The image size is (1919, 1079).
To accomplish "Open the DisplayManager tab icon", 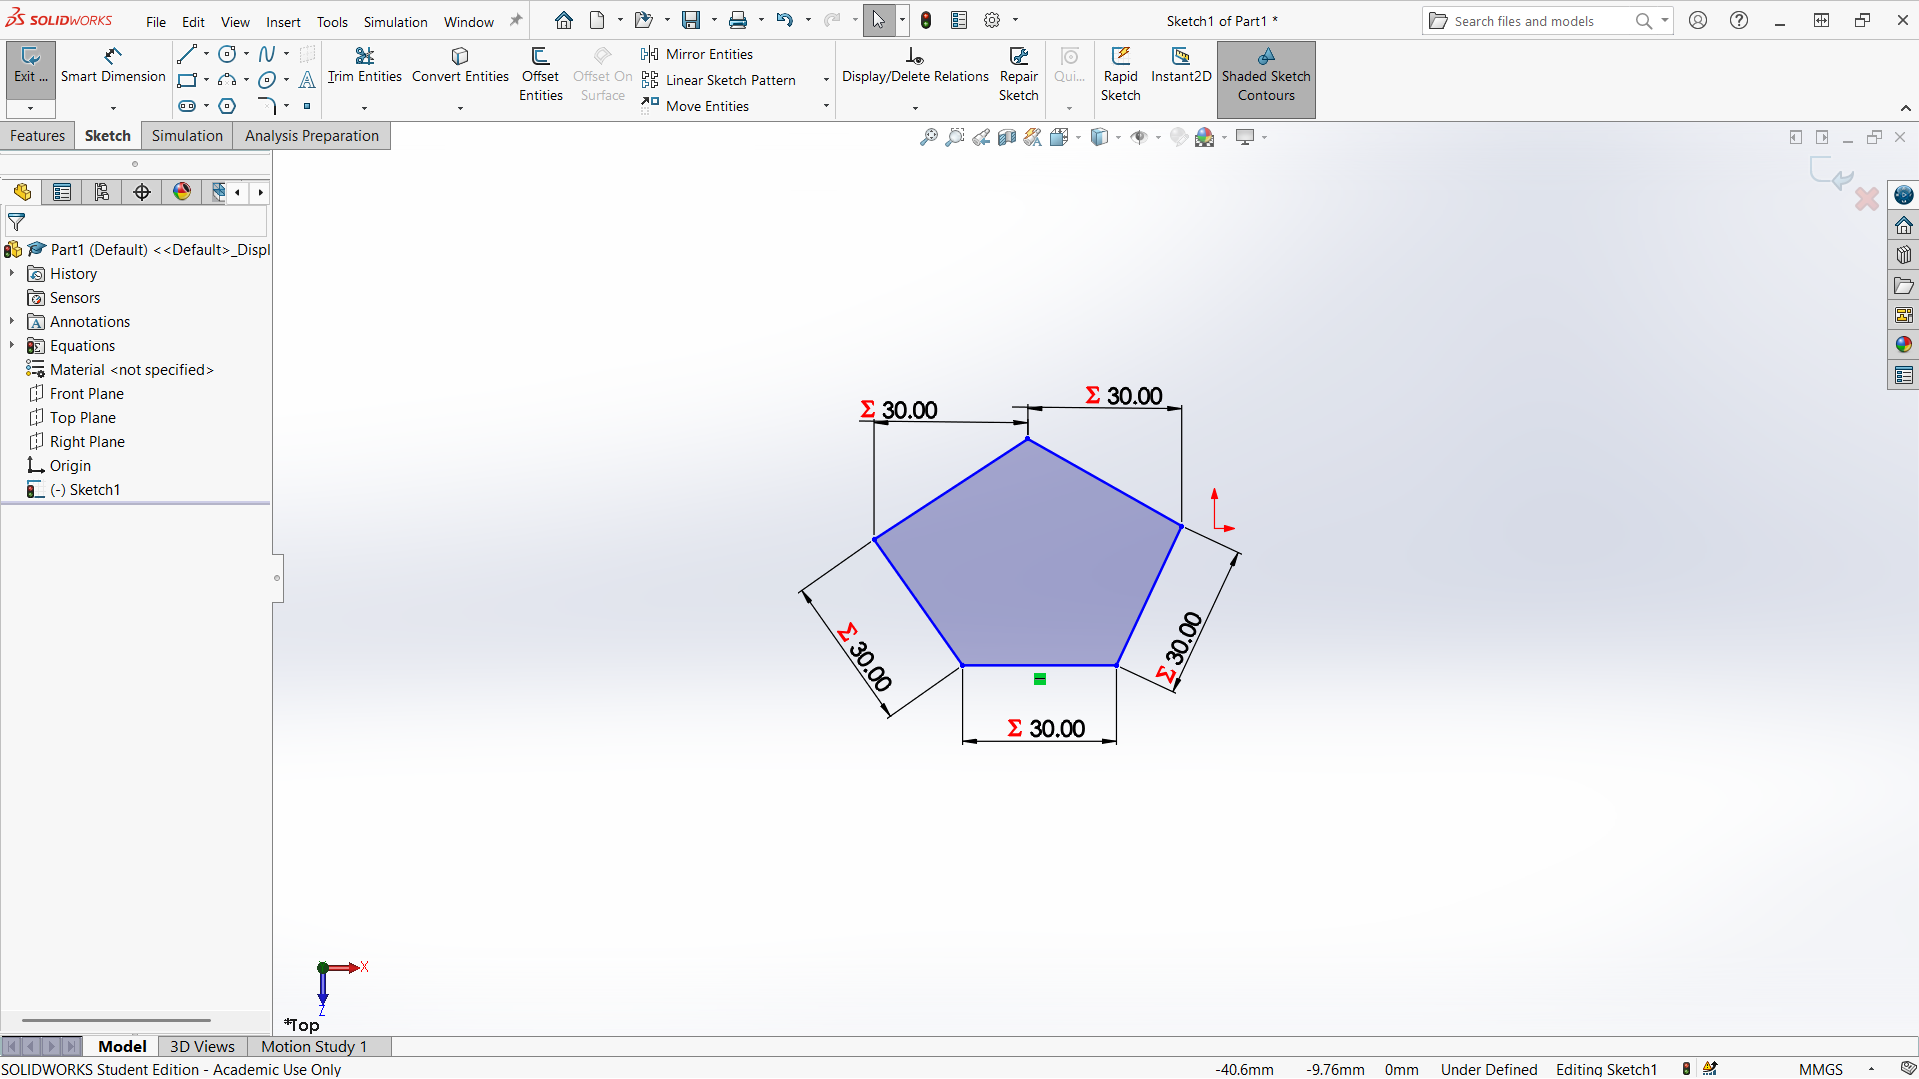I will click(182, 192).
